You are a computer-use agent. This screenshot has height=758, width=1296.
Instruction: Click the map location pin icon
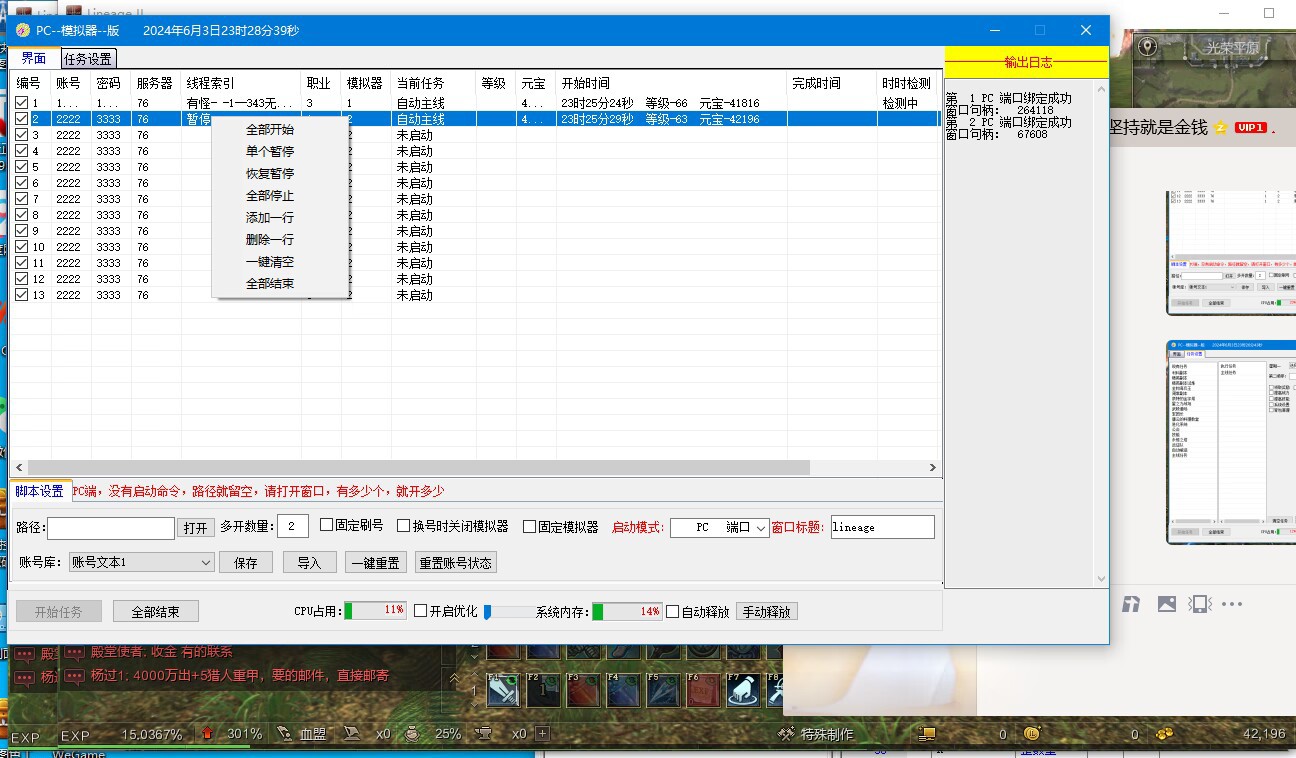(x=1147, y=47)
